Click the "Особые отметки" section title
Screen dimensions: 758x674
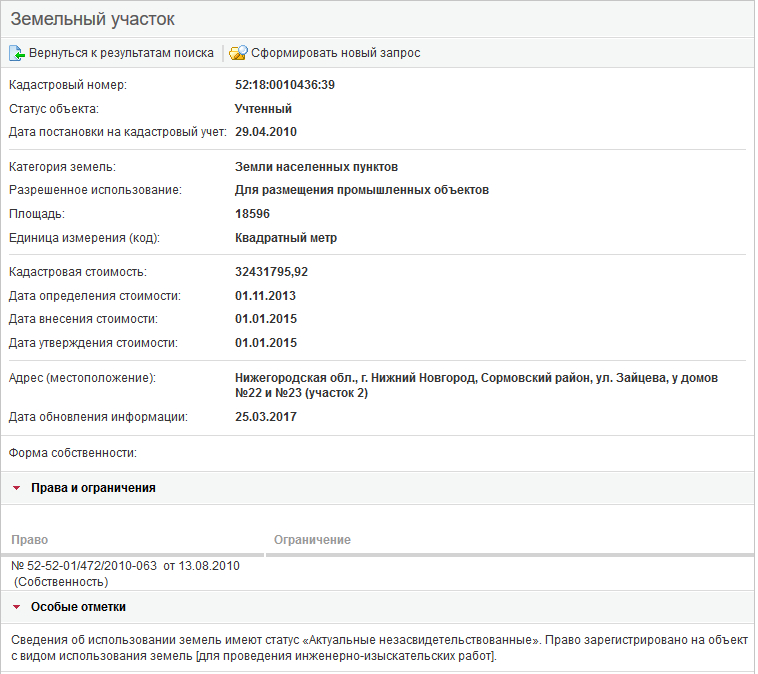[x=78, y=607]
